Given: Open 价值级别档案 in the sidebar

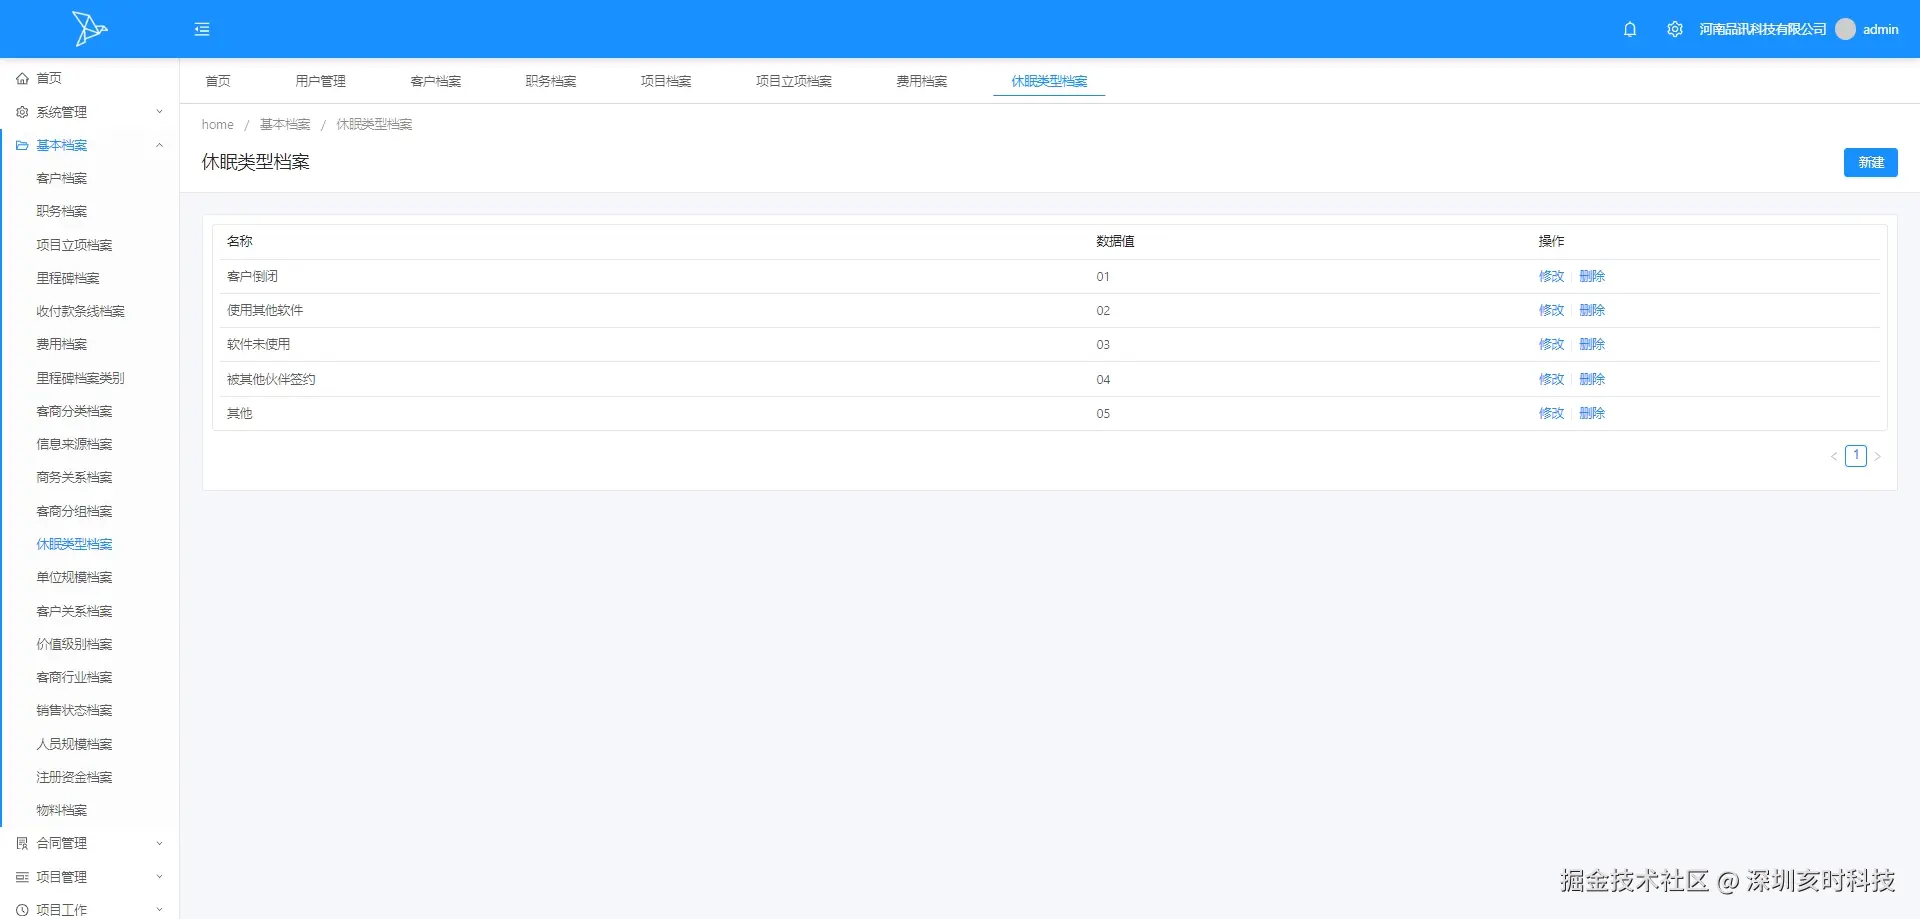Looking at the screenshot, I should [x=74, y=644].
